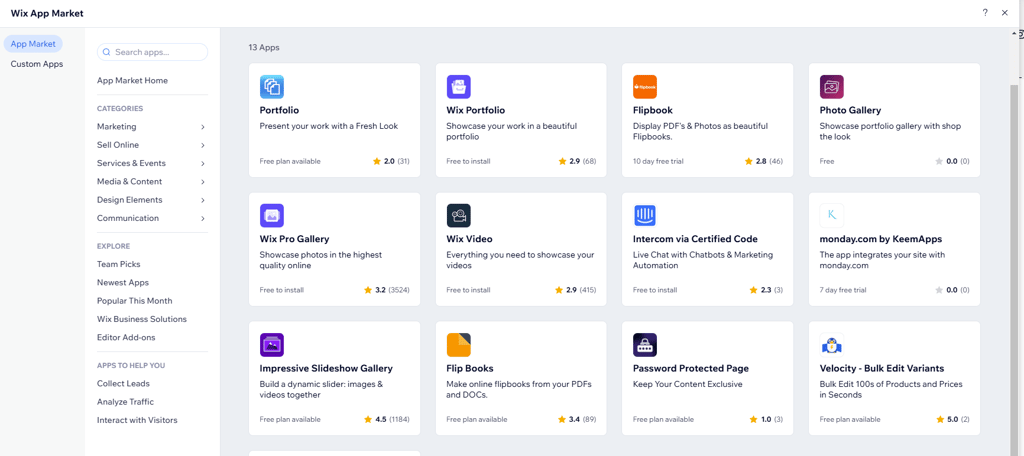Click 'Present your work with a Fresh Look'
This screenshot has width=1024, height=456.
pos(328,126)
